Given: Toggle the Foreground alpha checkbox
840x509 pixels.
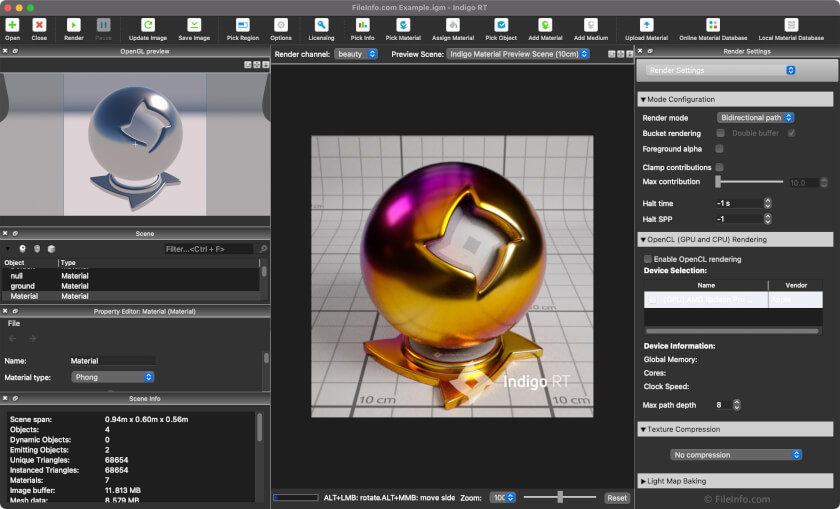Looking at the screenshot, I should [720, 149].
